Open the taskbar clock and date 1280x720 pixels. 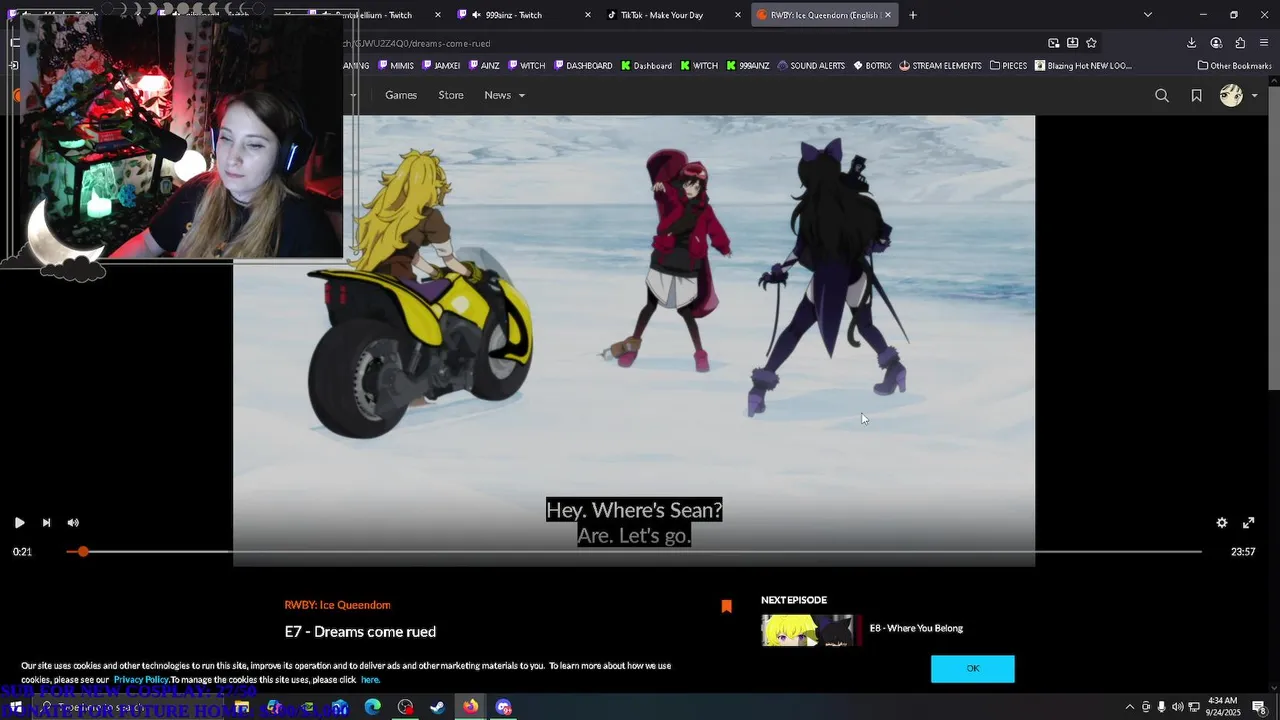(x=1223, y=707)
